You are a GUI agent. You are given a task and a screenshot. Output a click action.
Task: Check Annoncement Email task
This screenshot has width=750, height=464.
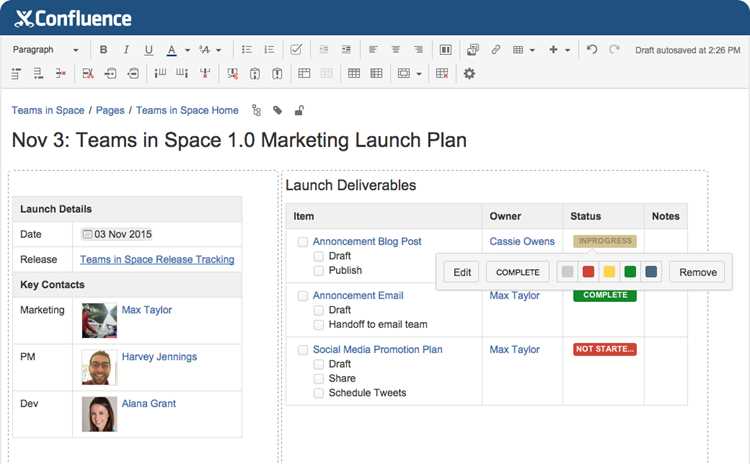303,296
